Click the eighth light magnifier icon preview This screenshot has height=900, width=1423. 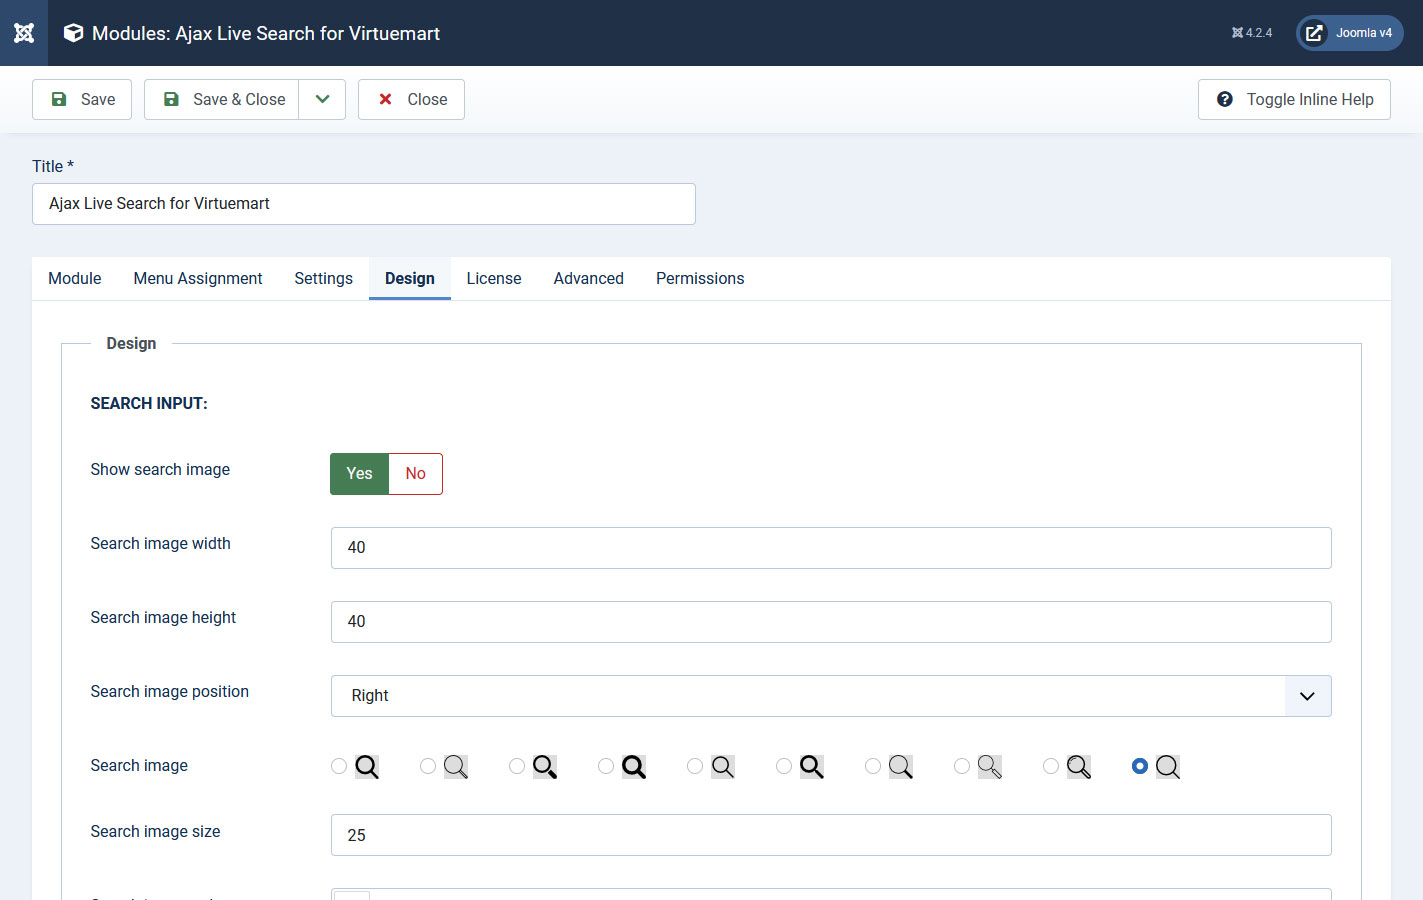(x=990, y=767)
